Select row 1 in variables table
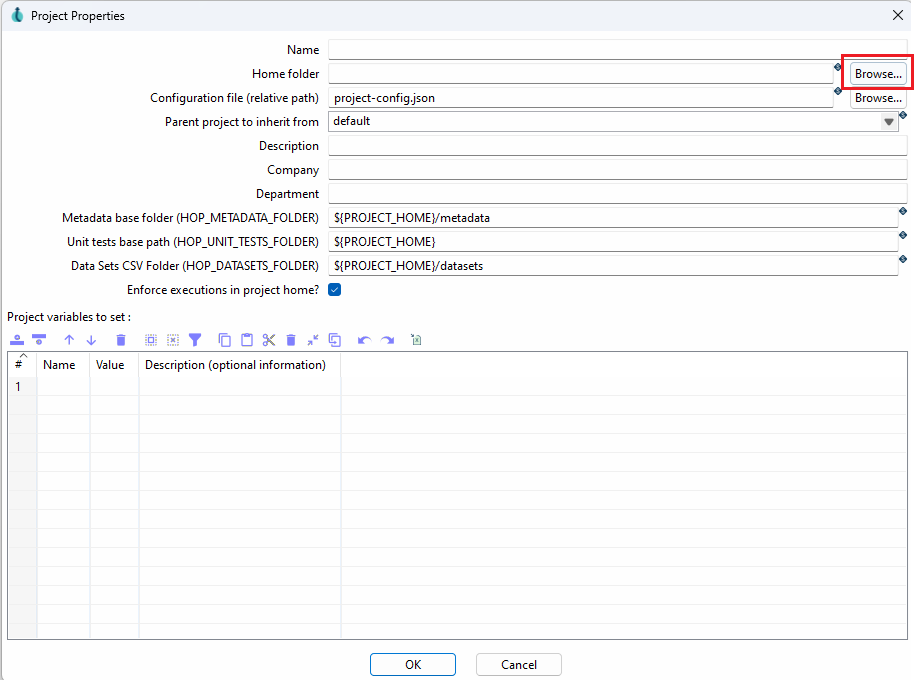Viewport: 919px width, 680px height. (x=18, y=386)
